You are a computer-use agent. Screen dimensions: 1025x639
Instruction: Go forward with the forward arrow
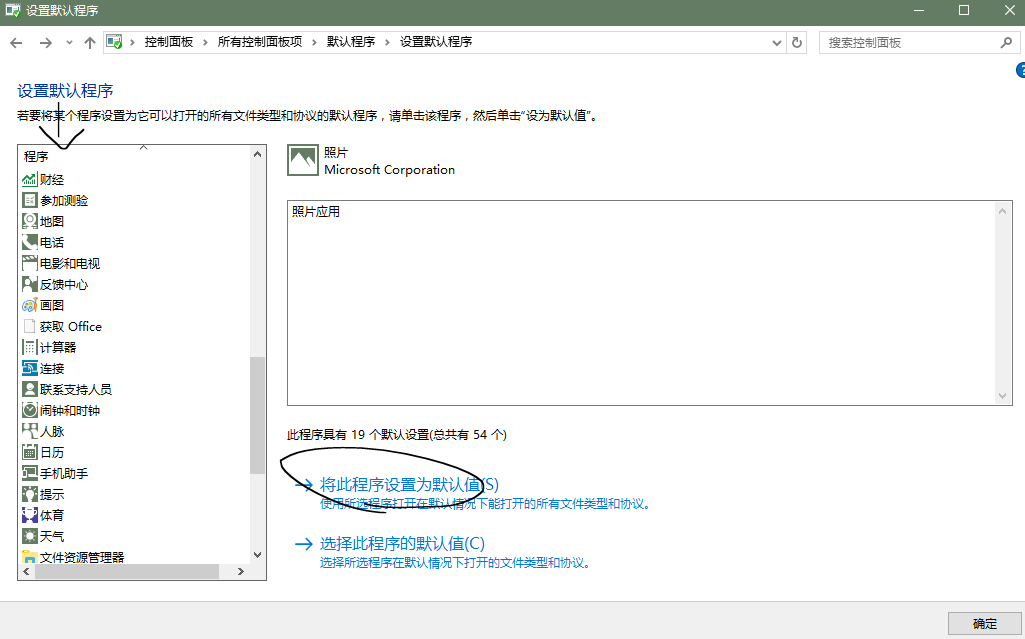coord(46,42)
